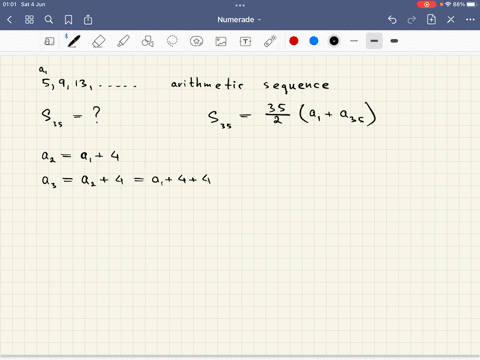480x360 pixels.
Task: Redo the last undone action
Action: point(412,20)
